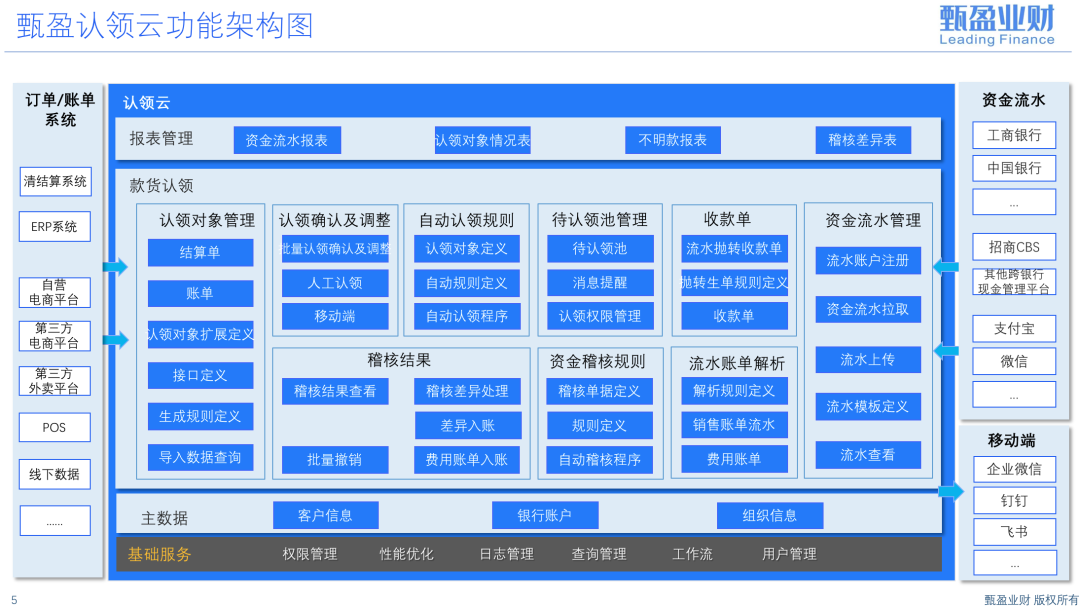Click the blue arrow beside 第三方电商平台
The height and width of the screenshot is (608, 1080).
[x=116, y=340]
